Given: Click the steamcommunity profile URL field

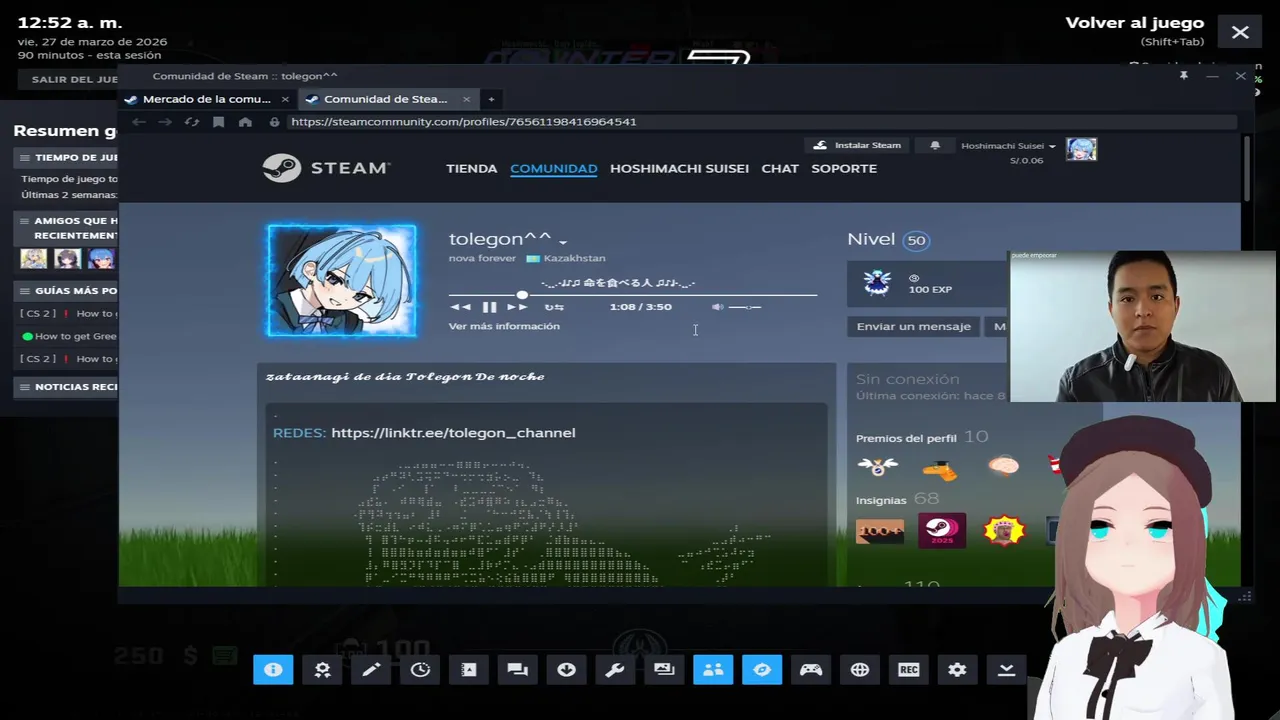Looking at the screenshot, I should [x=760, y=122].
